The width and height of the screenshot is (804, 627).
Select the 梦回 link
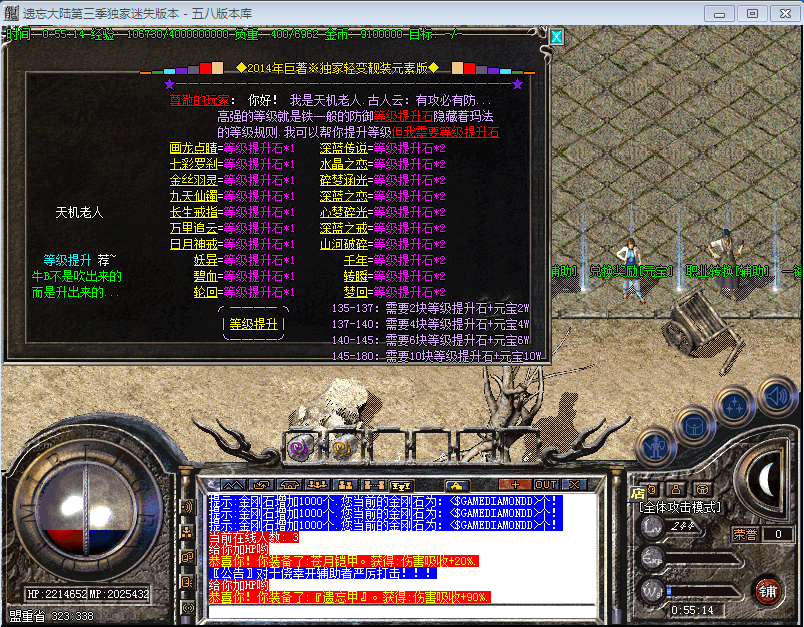point(355,292)
